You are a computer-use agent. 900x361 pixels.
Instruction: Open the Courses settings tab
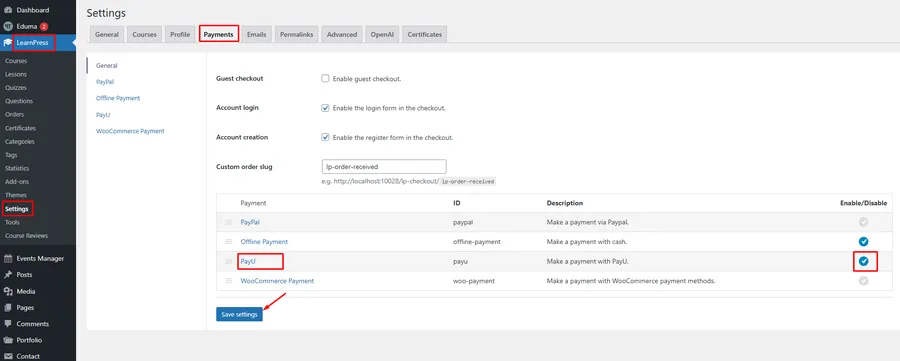(x=145, y=34)
